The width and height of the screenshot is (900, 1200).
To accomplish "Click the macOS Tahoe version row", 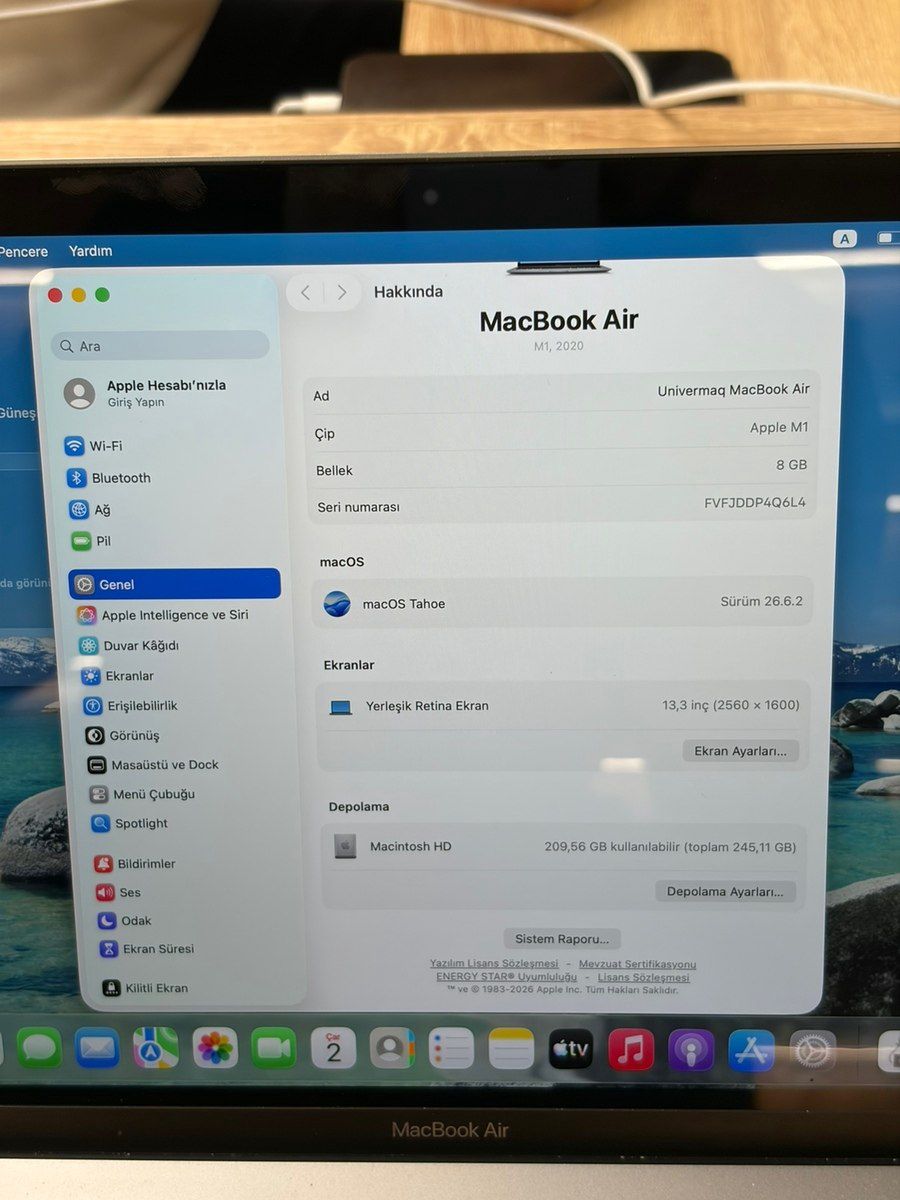I will click(563, 603).
